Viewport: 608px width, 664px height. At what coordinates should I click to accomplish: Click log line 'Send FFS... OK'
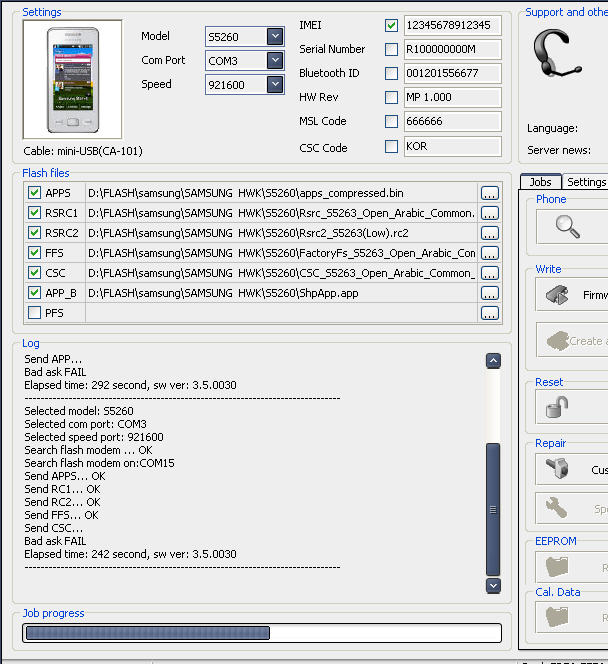(x=61, y=515)
